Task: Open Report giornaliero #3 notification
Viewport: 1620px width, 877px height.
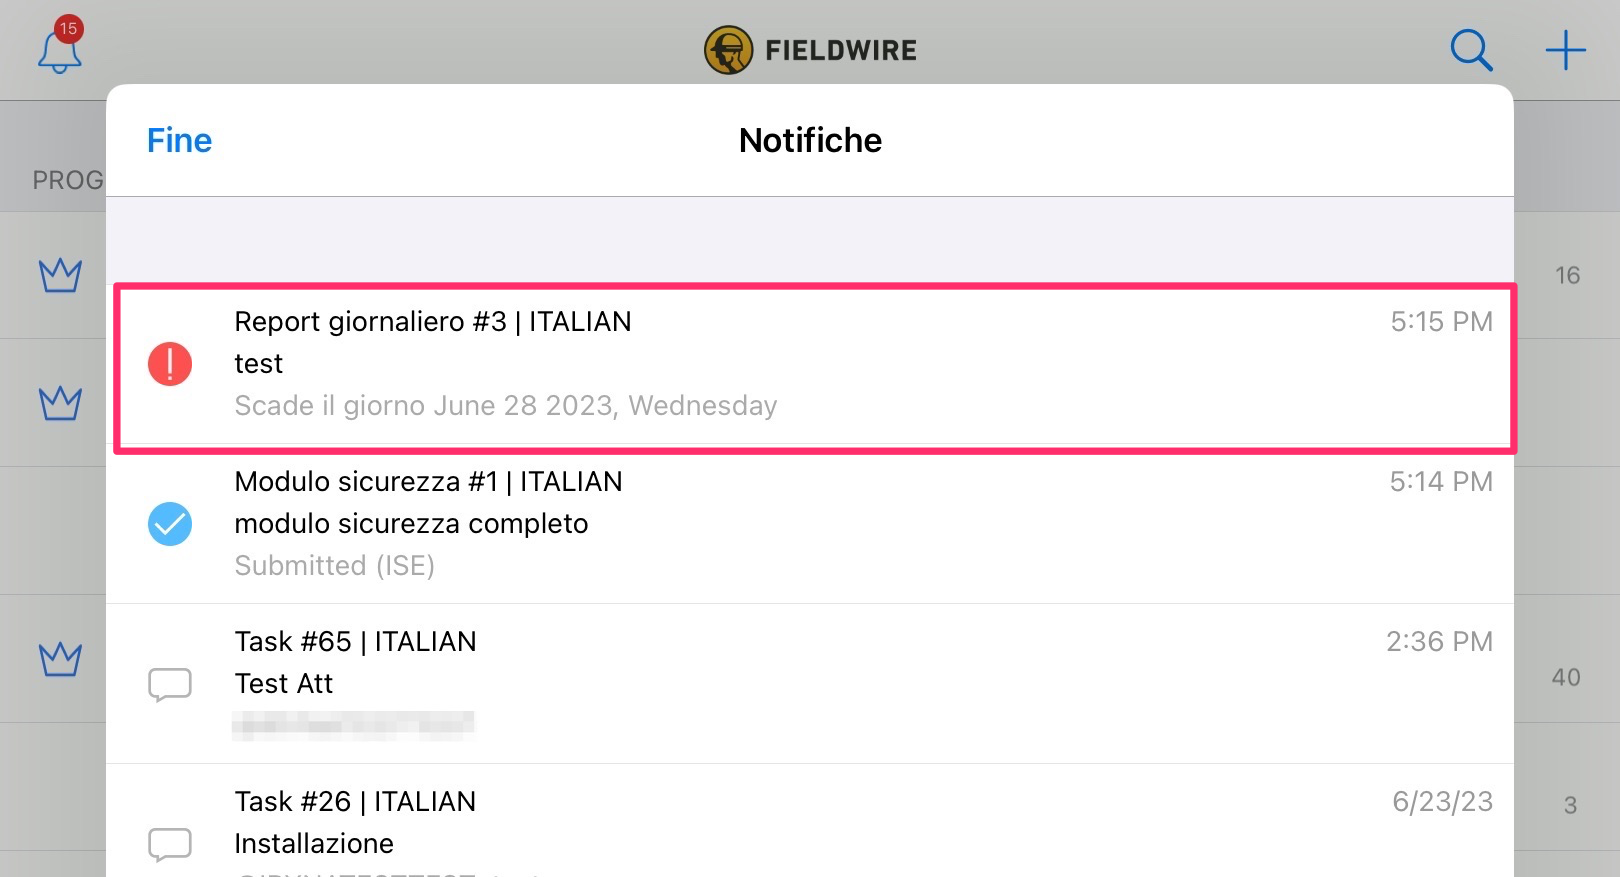Action: coord(815,368)
